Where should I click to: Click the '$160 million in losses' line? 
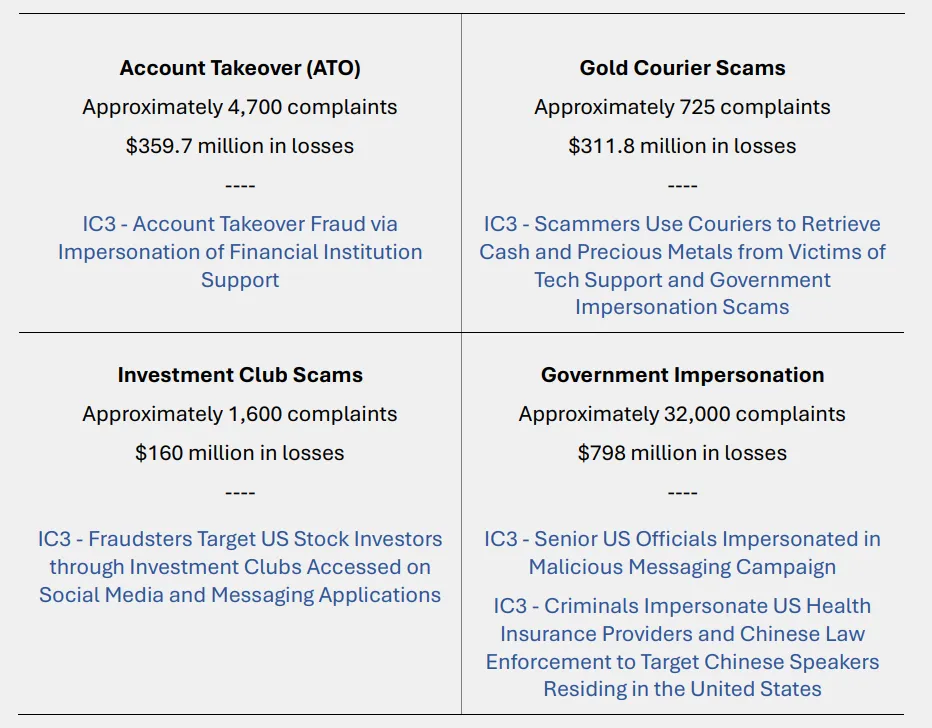(x=240, y=453)
